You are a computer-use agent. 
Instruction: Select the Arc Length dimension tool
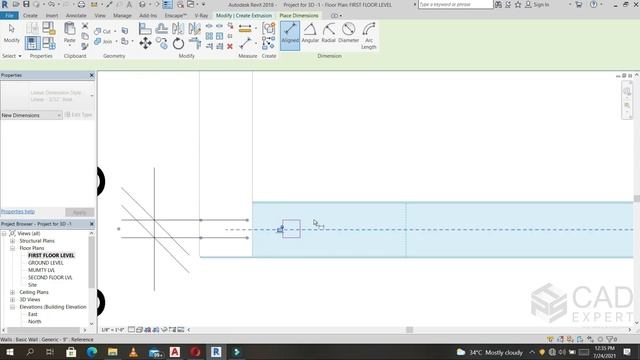pos(369,36)
